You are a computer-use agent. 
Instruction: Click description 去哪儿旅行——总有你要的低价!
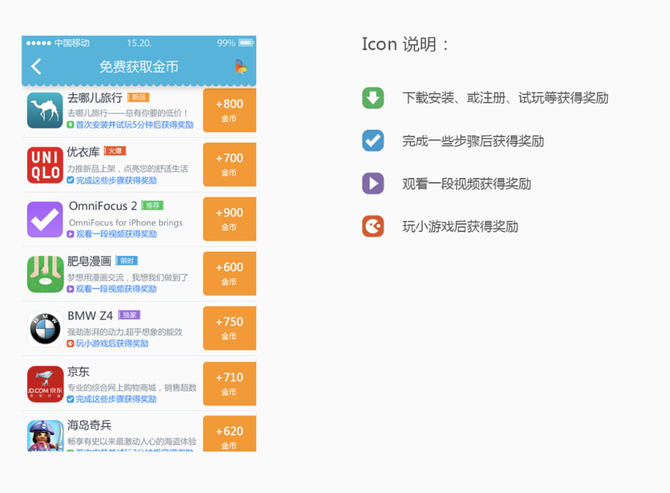click(128, 113)
